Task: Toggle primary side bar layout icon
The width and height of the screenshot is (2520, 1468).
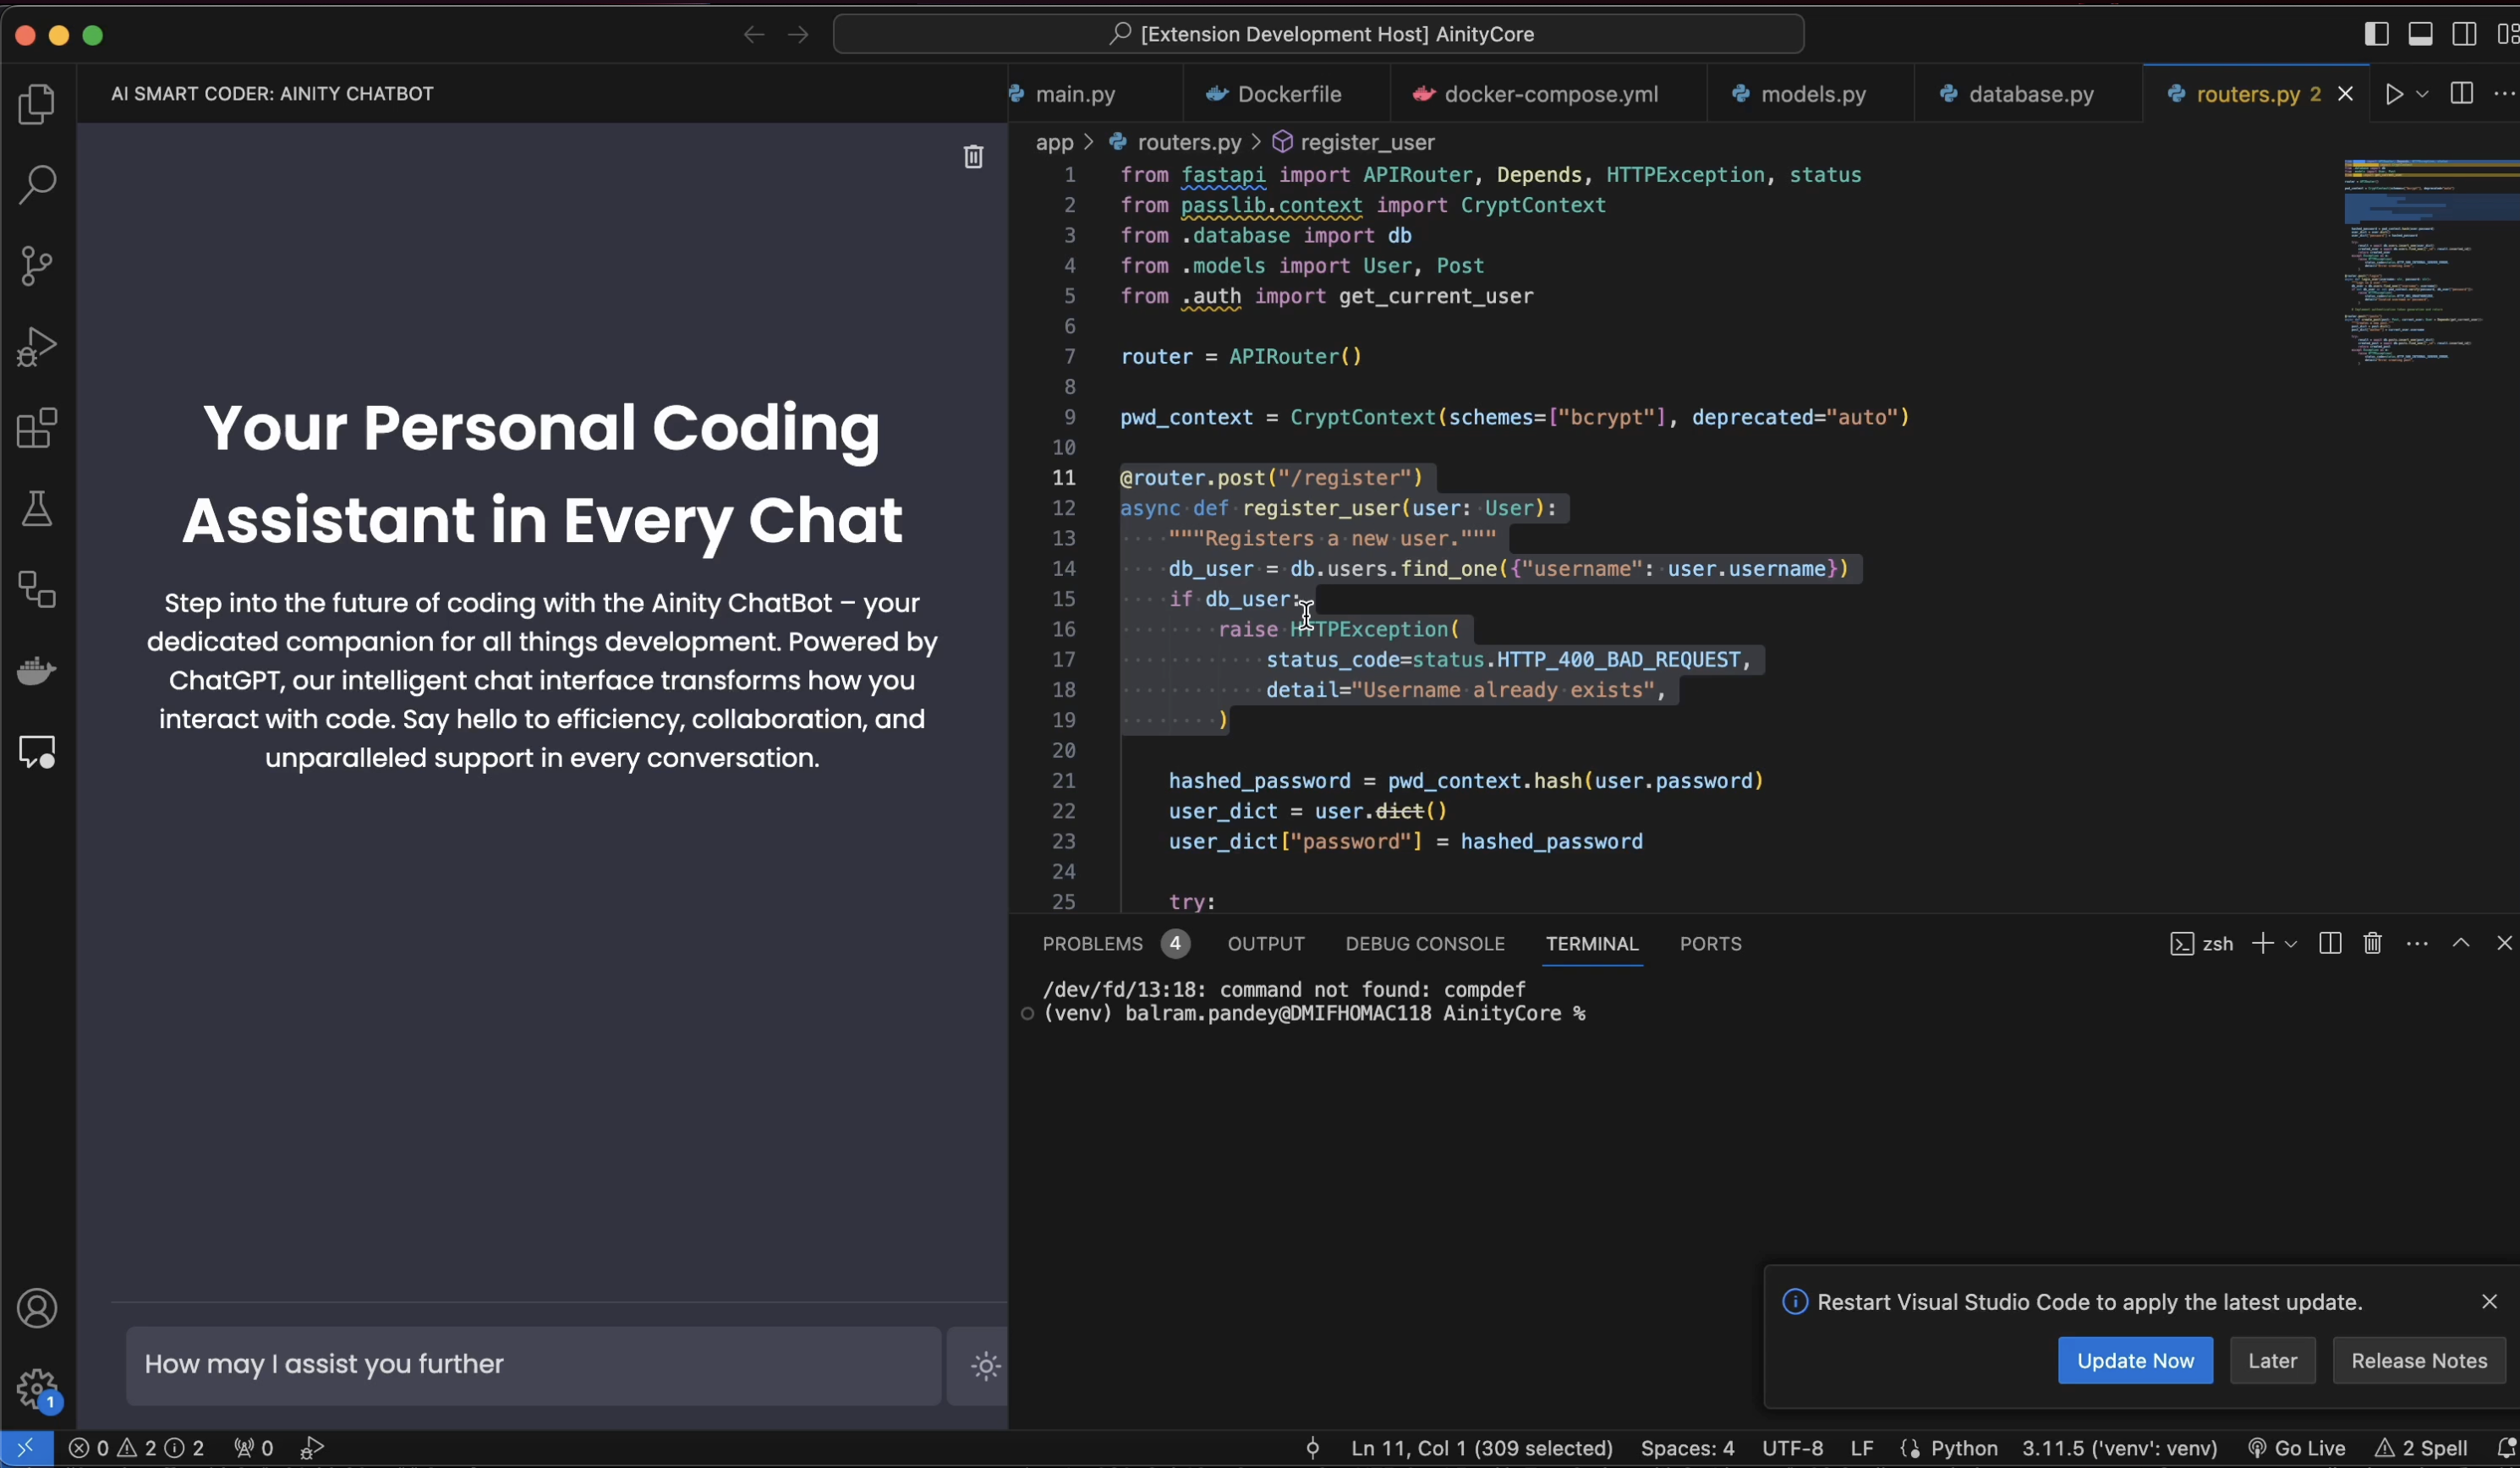Action: (2376, 34)
